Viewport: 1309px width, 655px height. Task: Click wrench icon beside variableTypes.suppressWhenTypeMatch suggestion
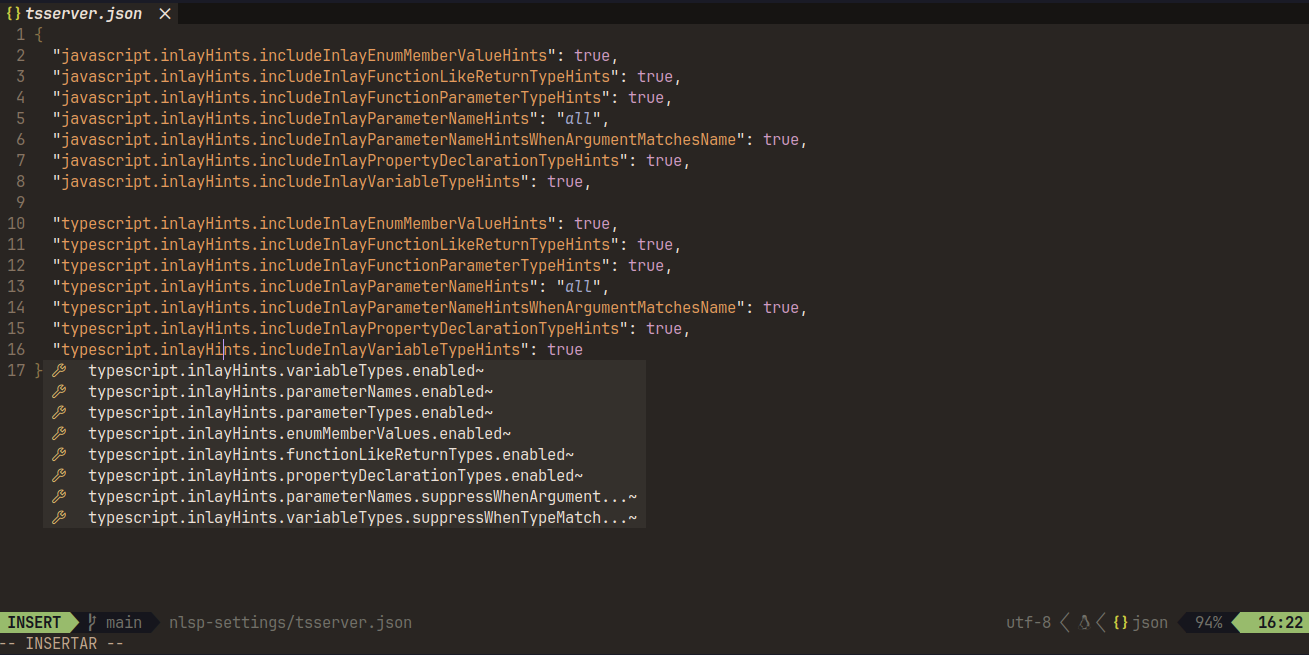[x=59, y=518]
